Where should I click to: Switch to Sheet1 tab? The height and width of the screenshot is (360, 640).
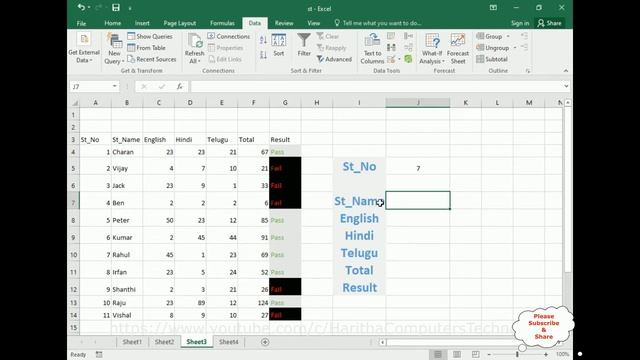132,342
